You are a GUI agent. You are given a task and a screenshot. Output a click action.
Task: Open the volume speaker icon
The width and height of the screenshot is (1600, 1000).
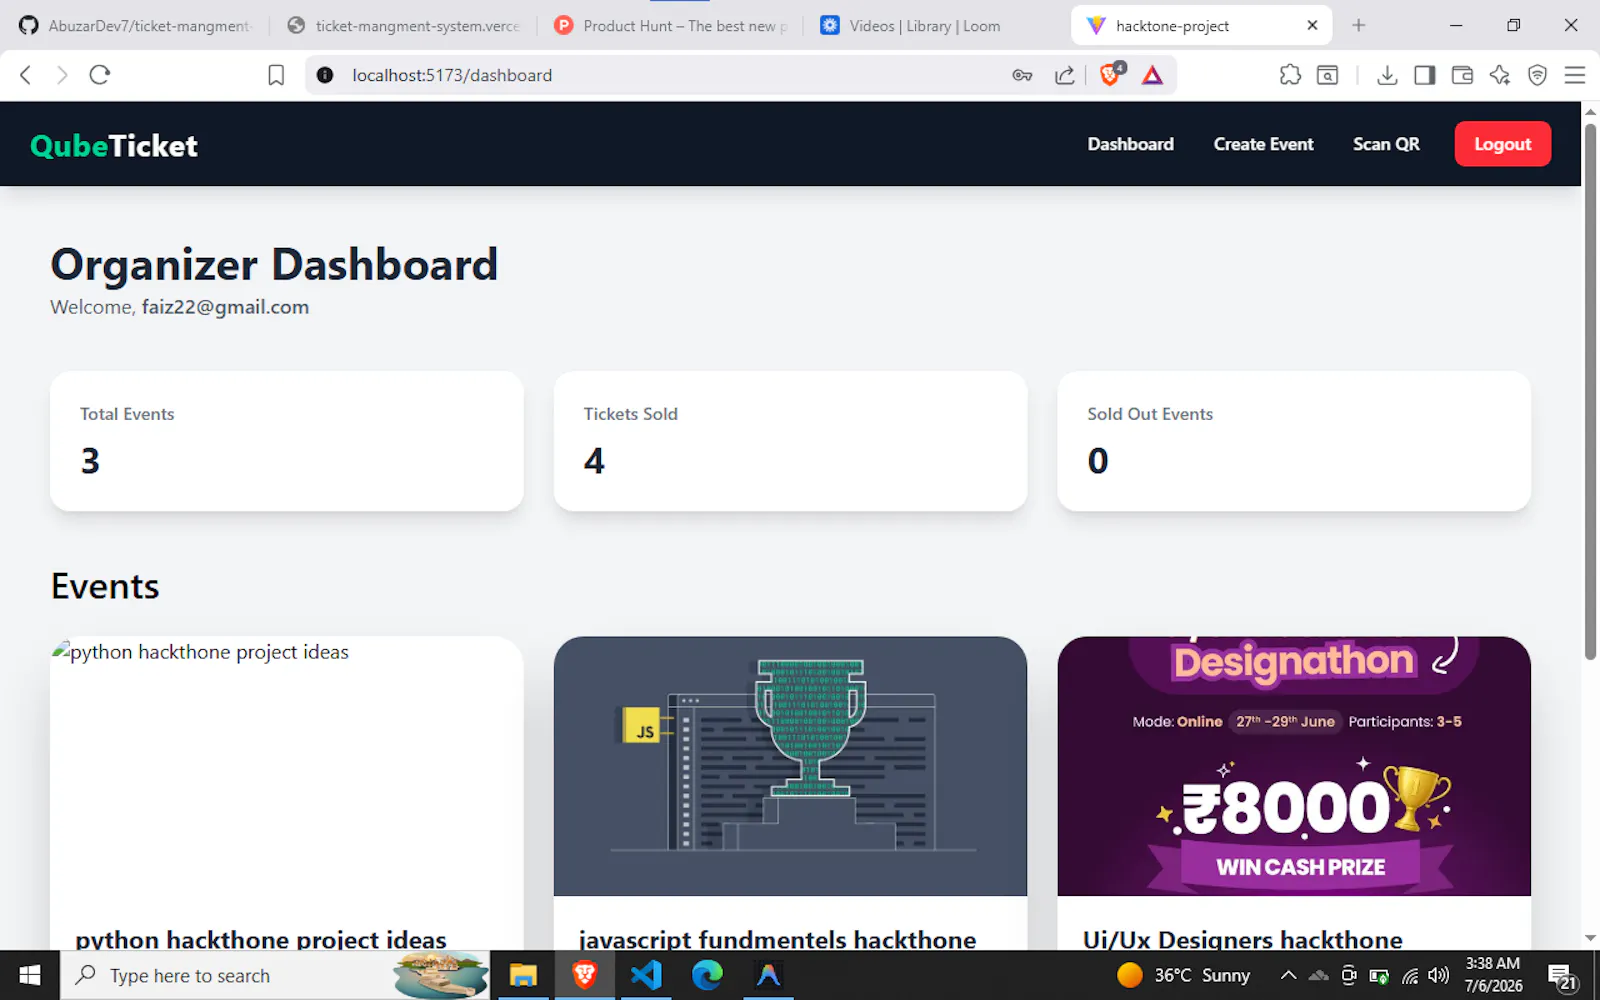pyautogui.click(x=1439, y=975)
